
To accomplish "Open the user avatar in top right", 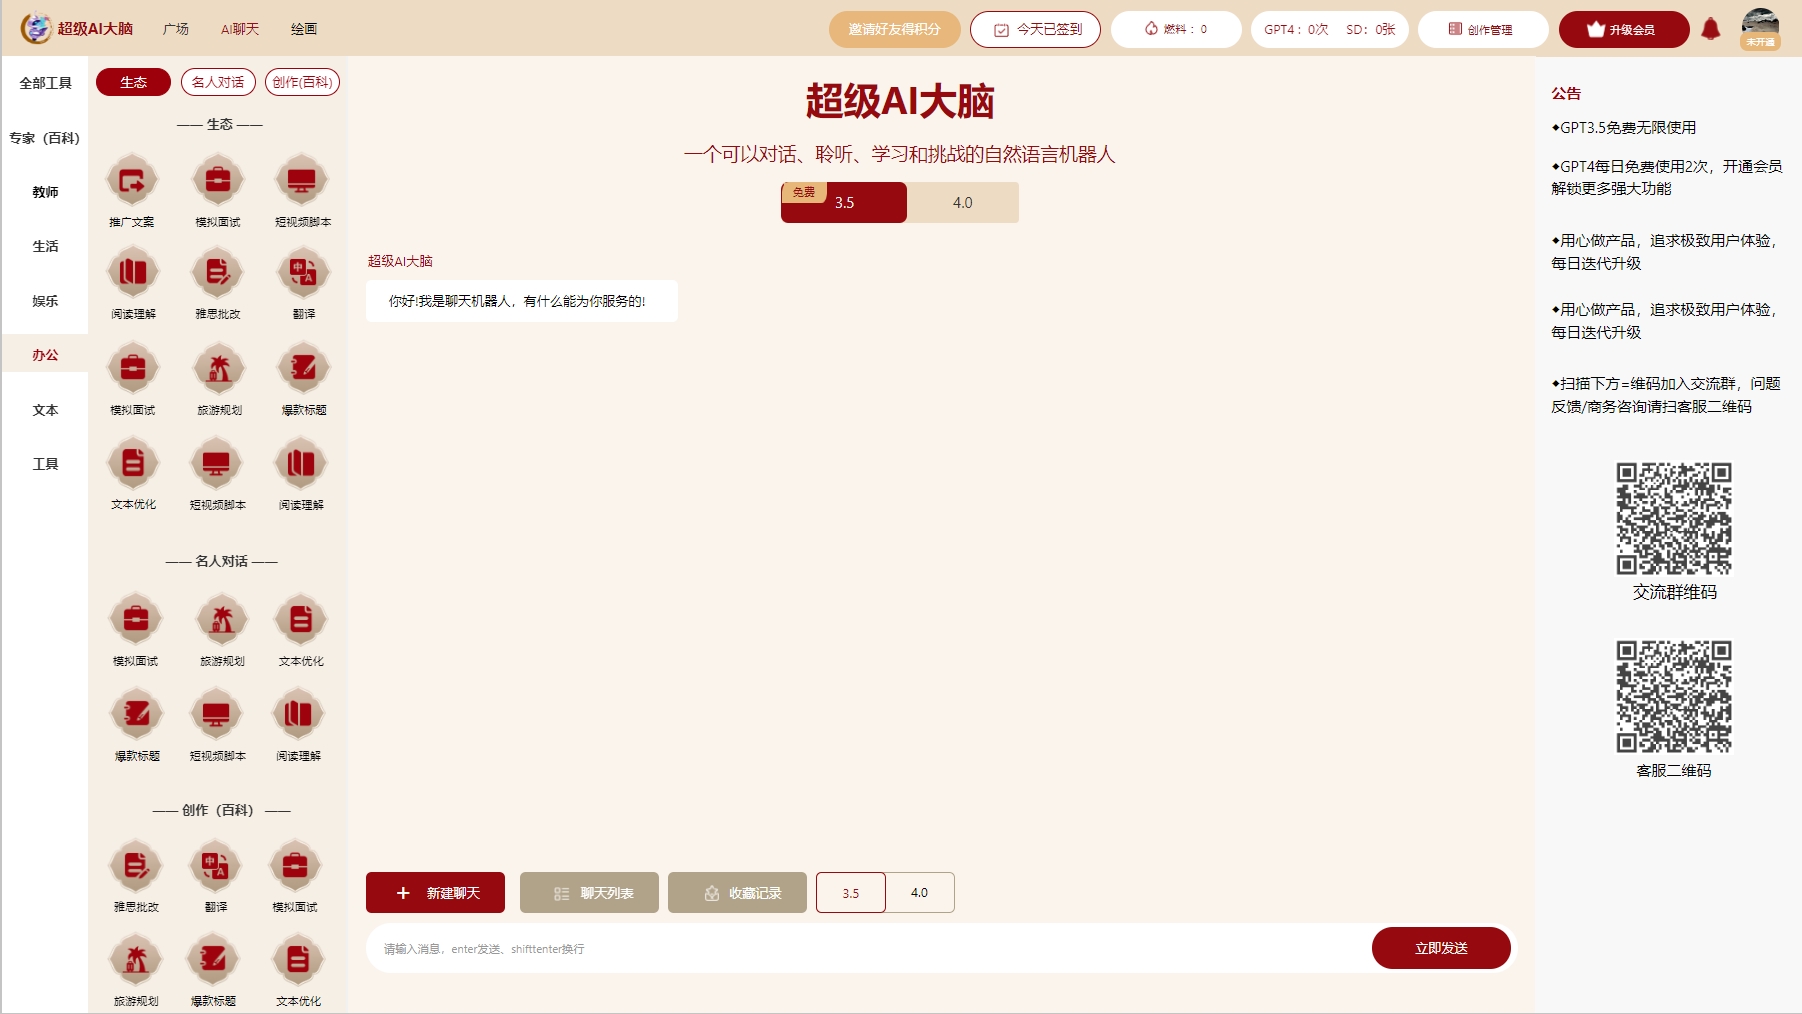I will coord(1759,28).
